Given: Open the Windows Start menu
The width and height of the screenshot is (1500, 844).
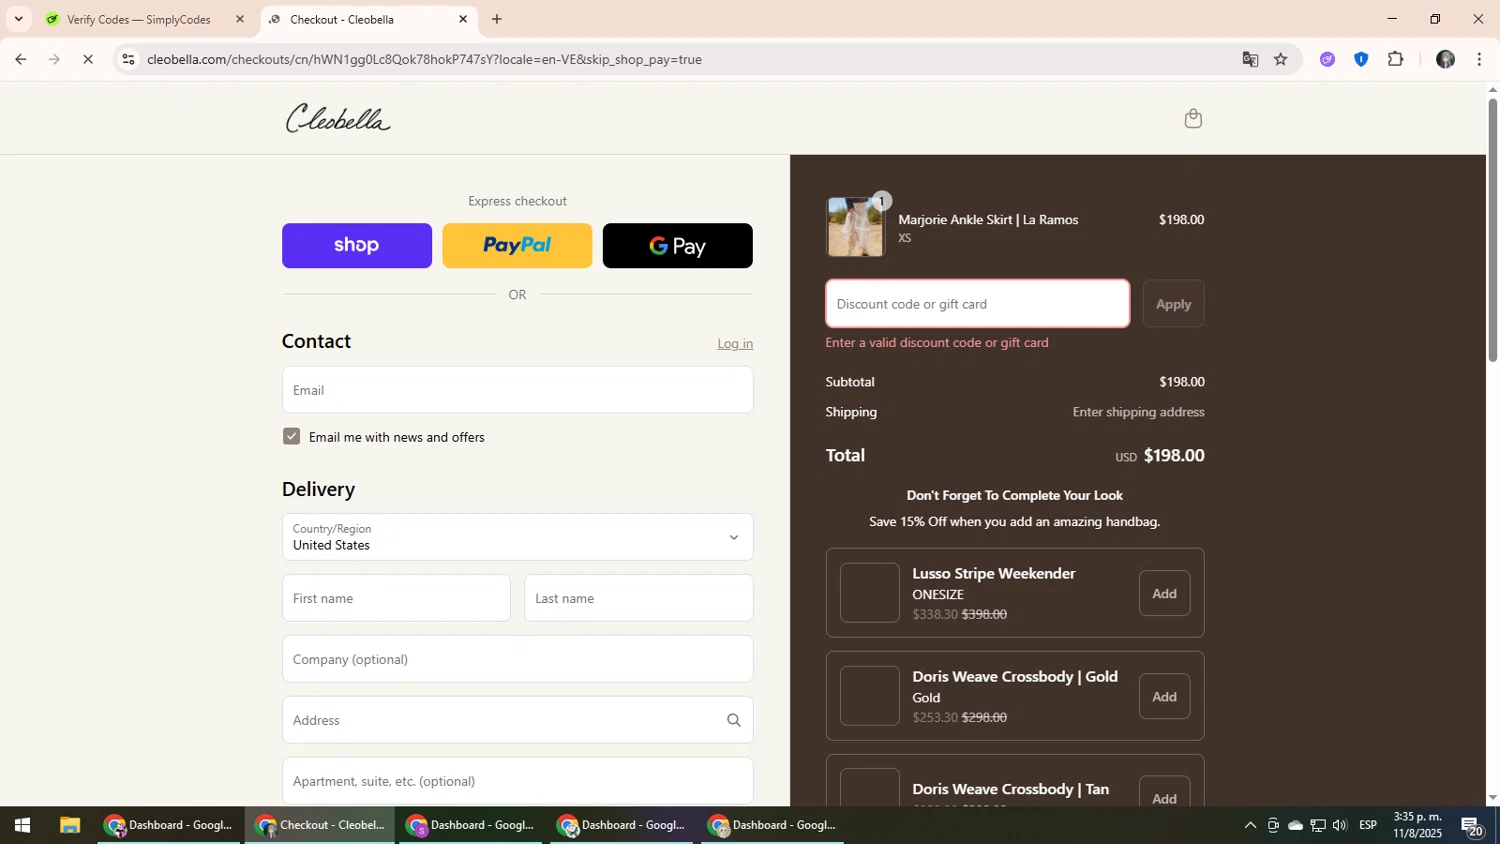Looking at the screenshot, I should (22, 826).
